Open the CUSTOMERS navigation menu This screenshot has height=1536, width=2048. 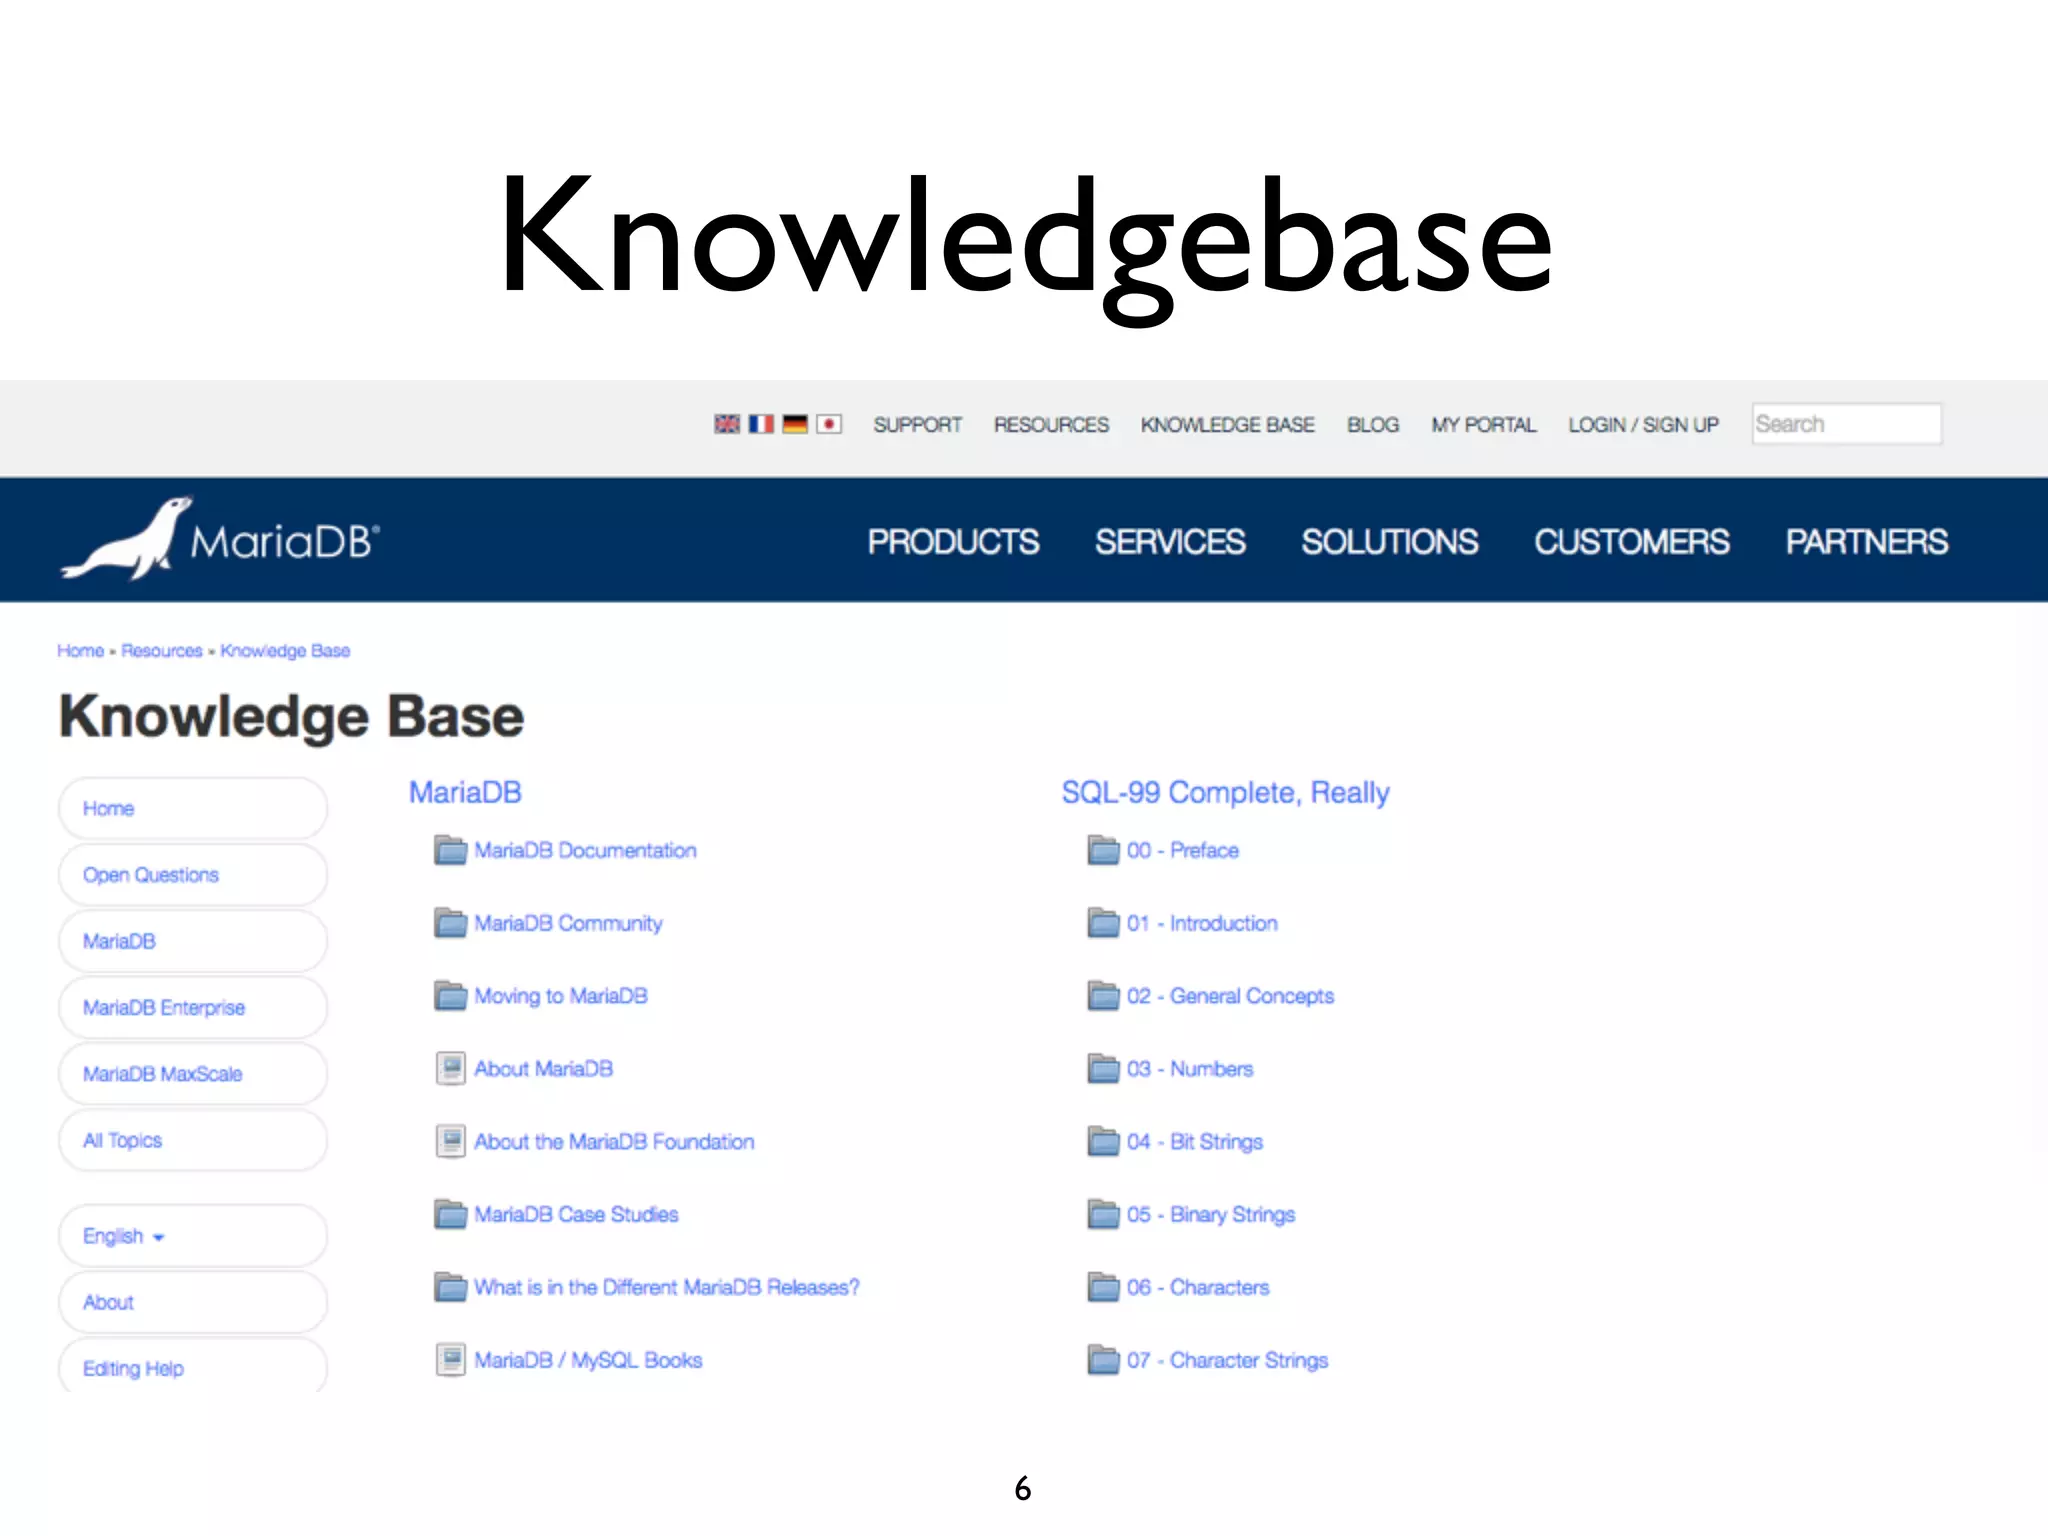click(1632, 542)
